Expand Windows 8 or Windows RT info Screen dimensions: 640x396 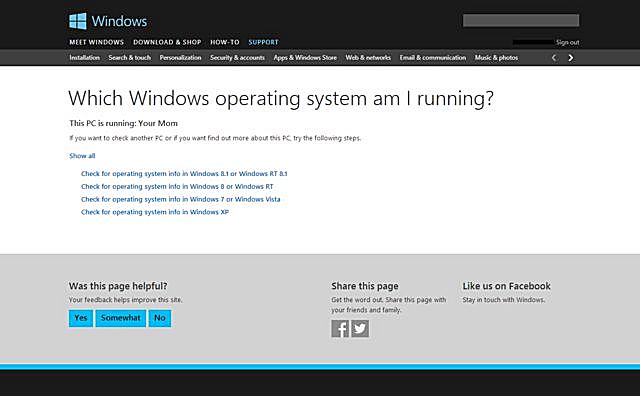(177, 186)
